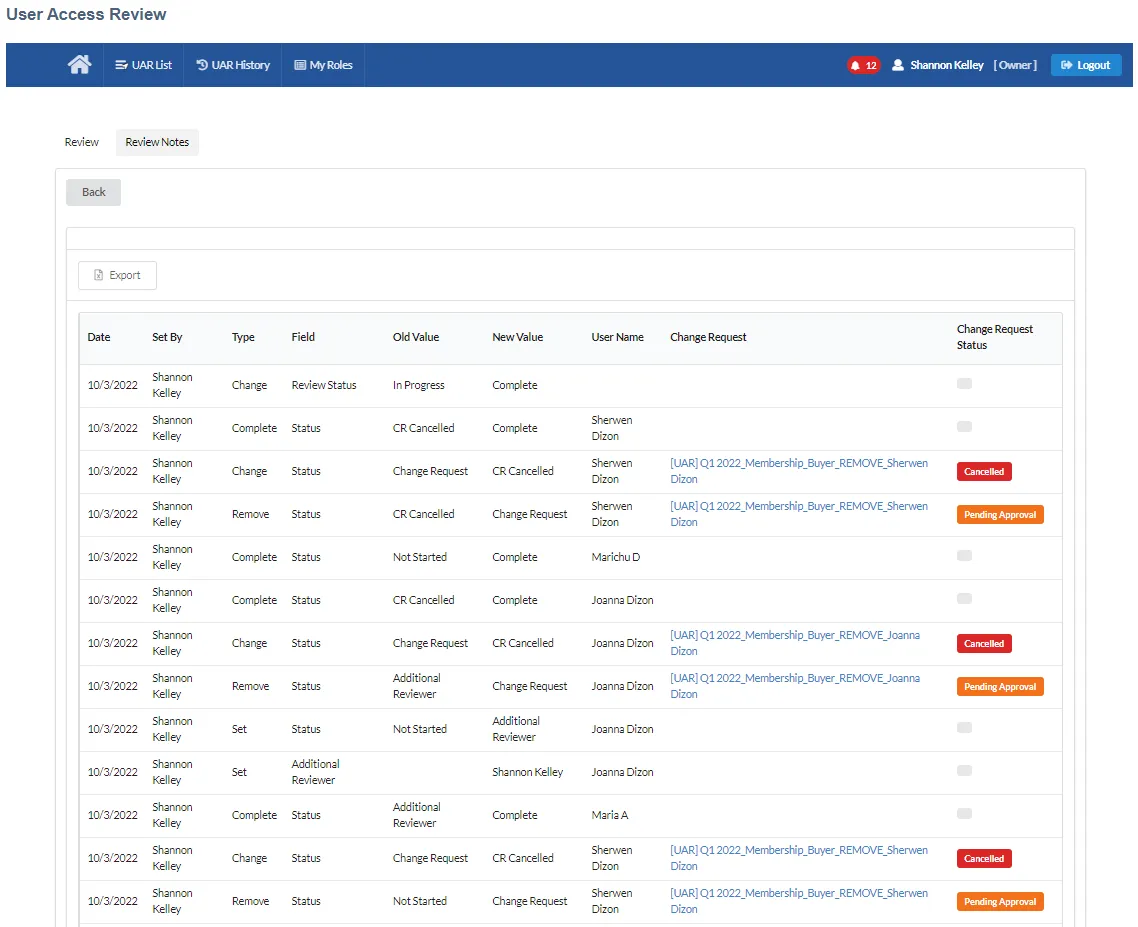This screenshot has width=1138, height=927.
Task: Open the first Sherwen Dizon REMOVE change request link
Action: click(798, 471)
